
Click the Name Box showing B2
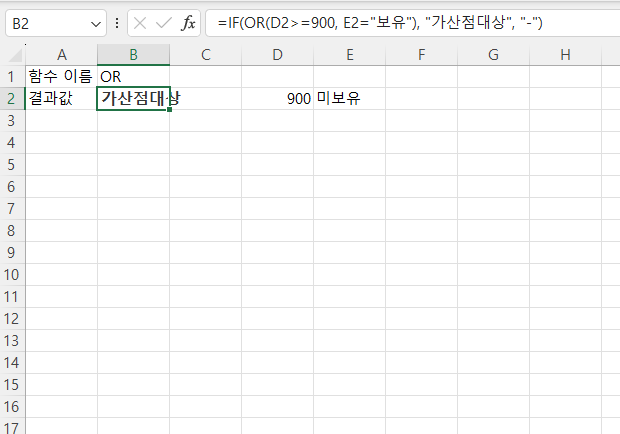click(56, 24)
